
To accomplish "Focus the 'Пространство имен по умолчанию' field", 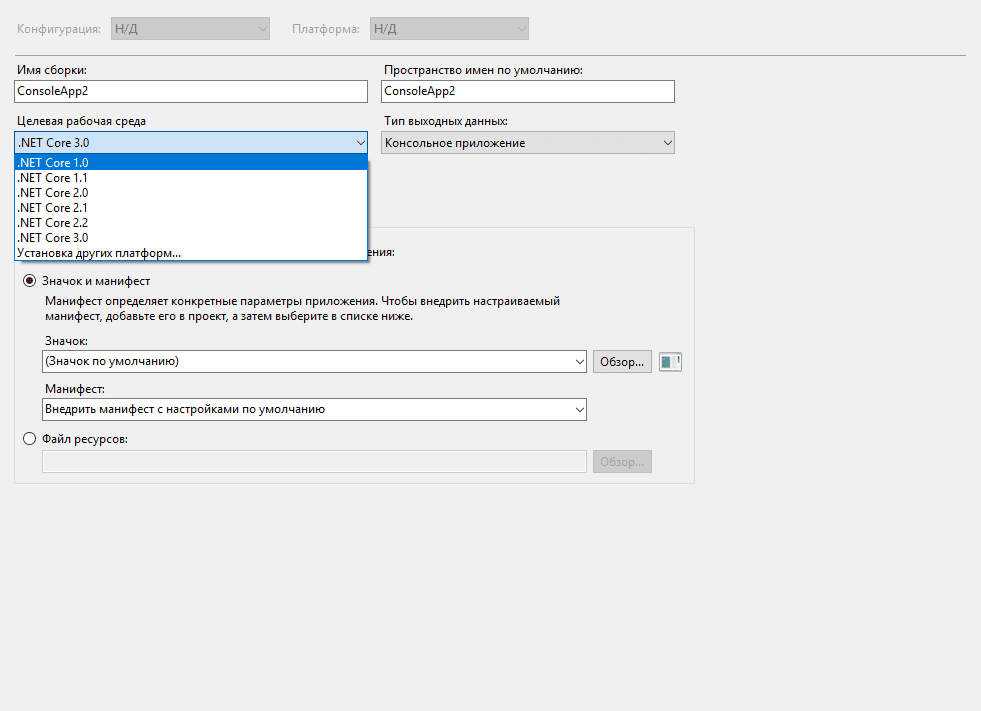I will point(528,91).
